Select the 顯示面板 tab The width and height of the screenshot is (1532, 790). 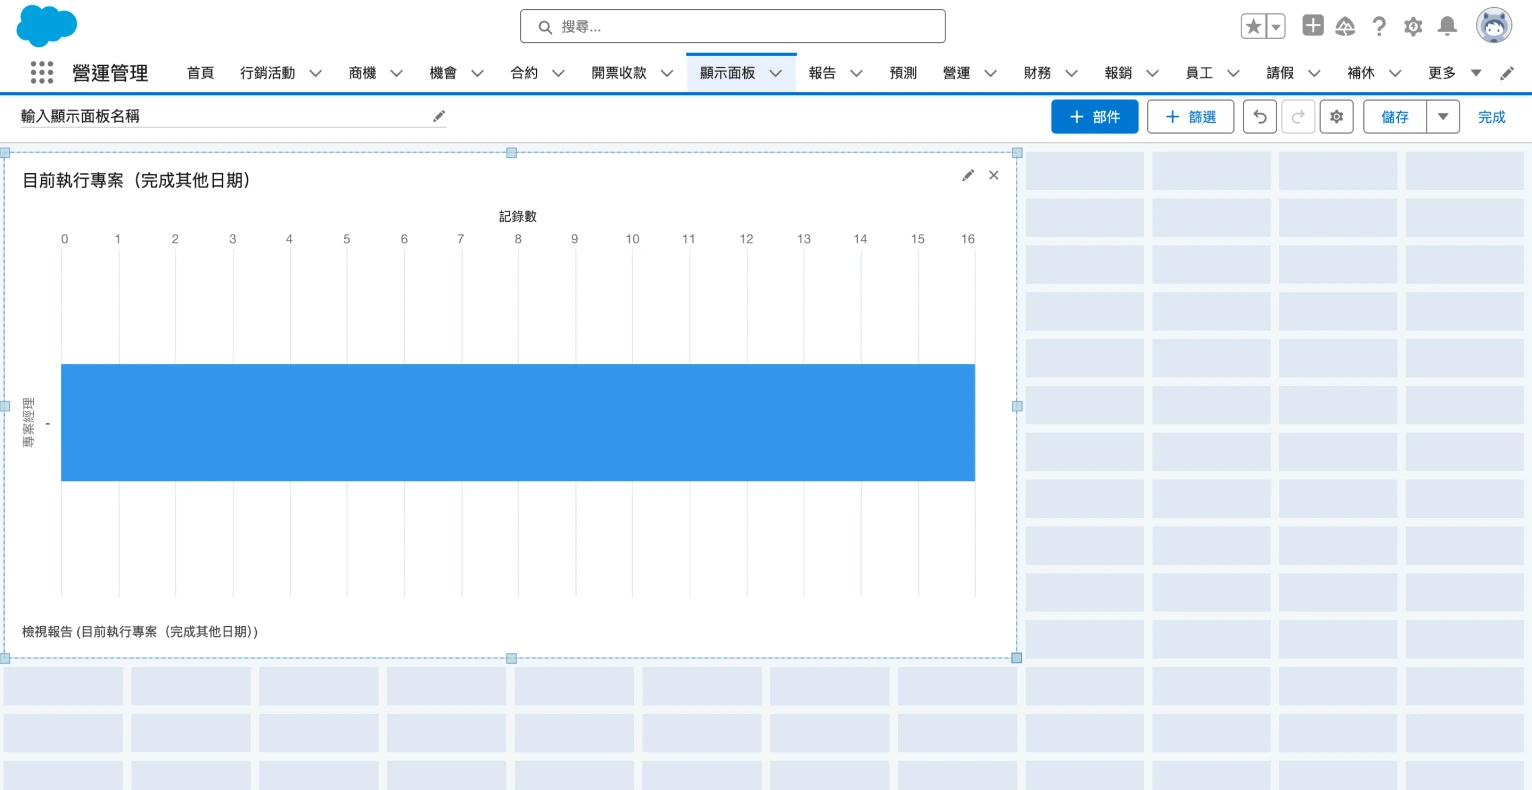tap(727, 73)
